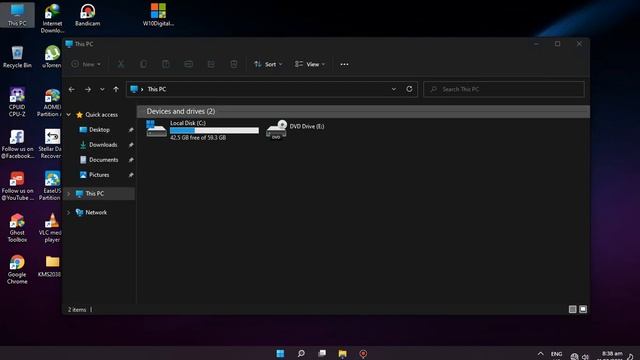
Task: Open Documents in Quick access
Action: point(99,160)
